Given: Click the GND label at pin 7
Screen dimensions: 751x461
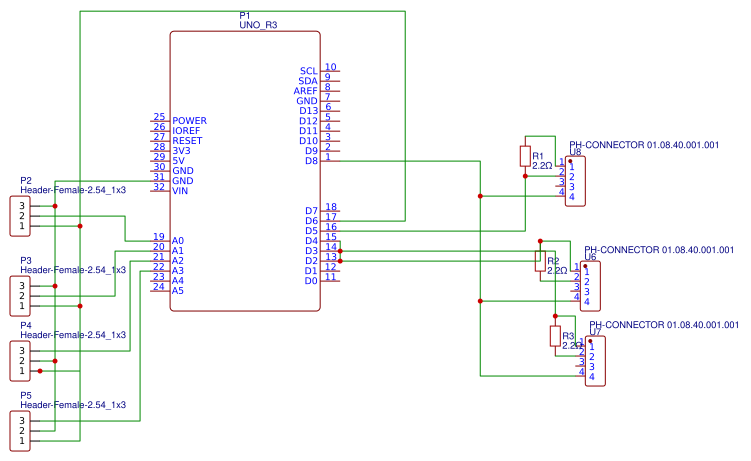Looking at the screenshot, I should 307,101.
